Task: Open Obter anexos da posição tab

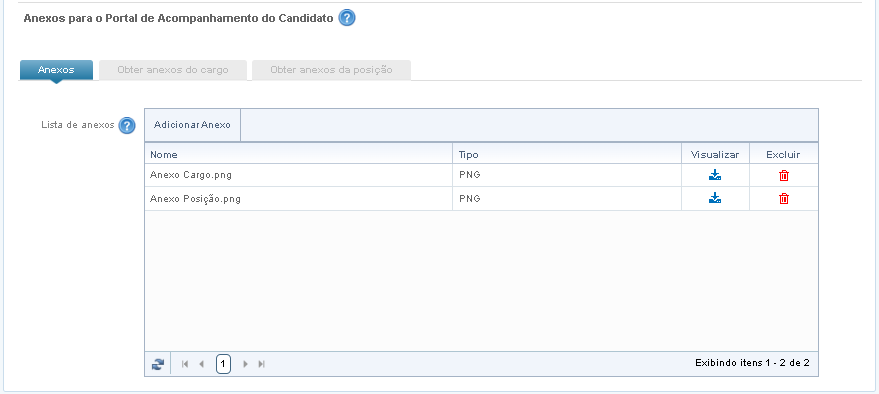Action: 331,70
